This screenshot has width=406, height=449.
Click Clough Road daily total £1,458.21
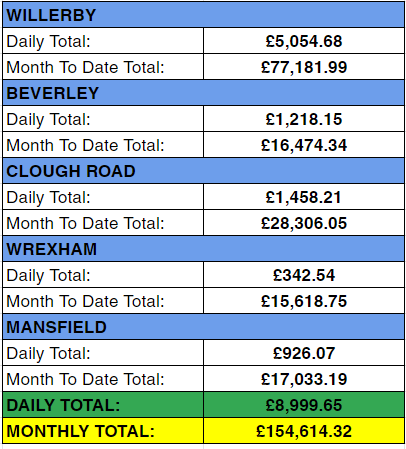[x=304, y=197]
